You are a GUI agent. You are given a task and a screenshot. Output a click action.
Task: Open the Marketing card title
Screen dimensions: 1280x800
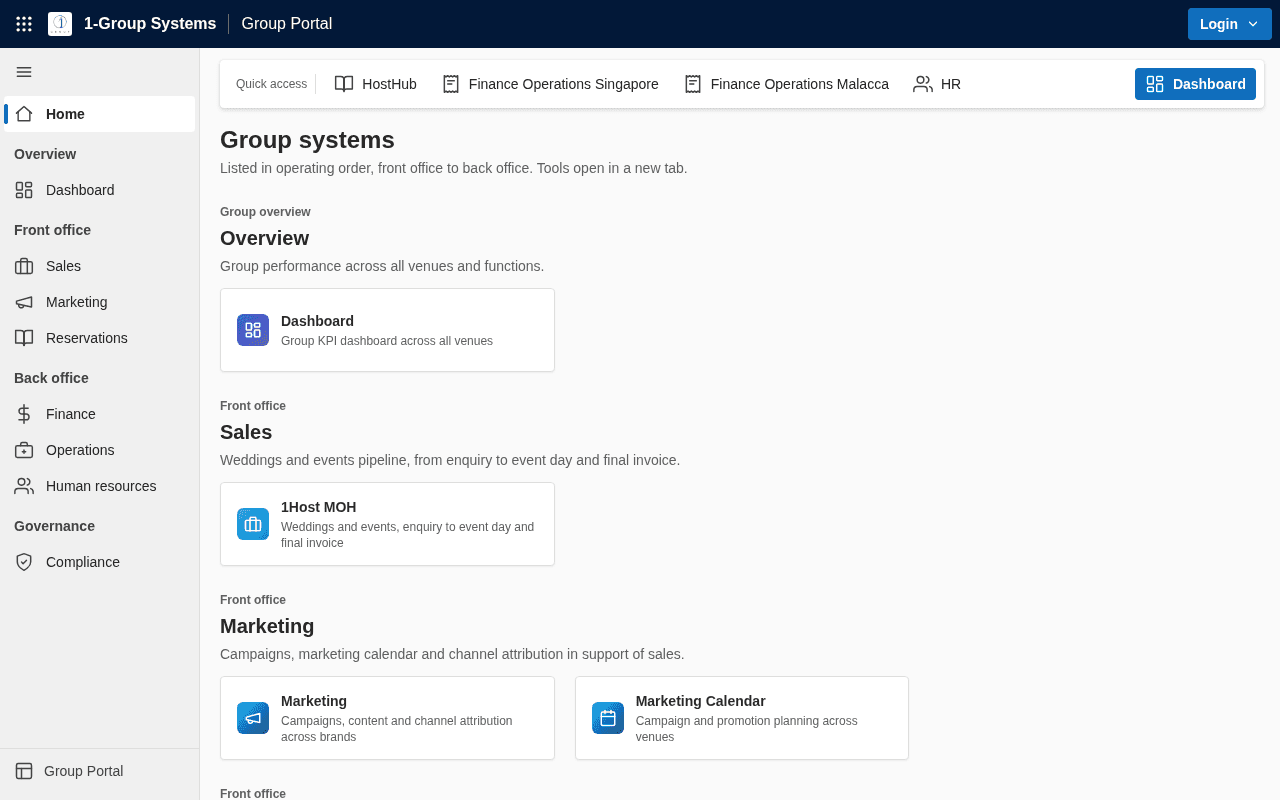[x=314, y=701]
